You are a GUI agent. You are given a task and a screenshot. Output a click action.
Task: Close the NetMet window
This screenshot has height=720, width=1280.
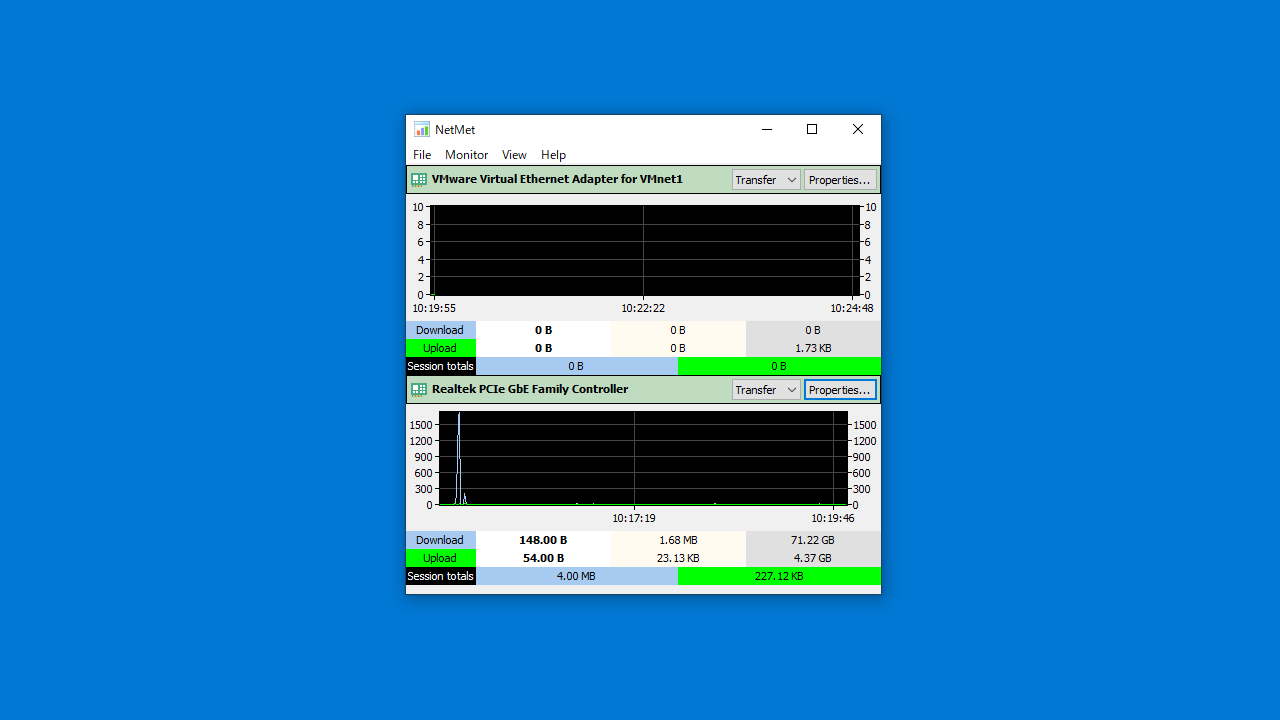[x=858, y=129]
